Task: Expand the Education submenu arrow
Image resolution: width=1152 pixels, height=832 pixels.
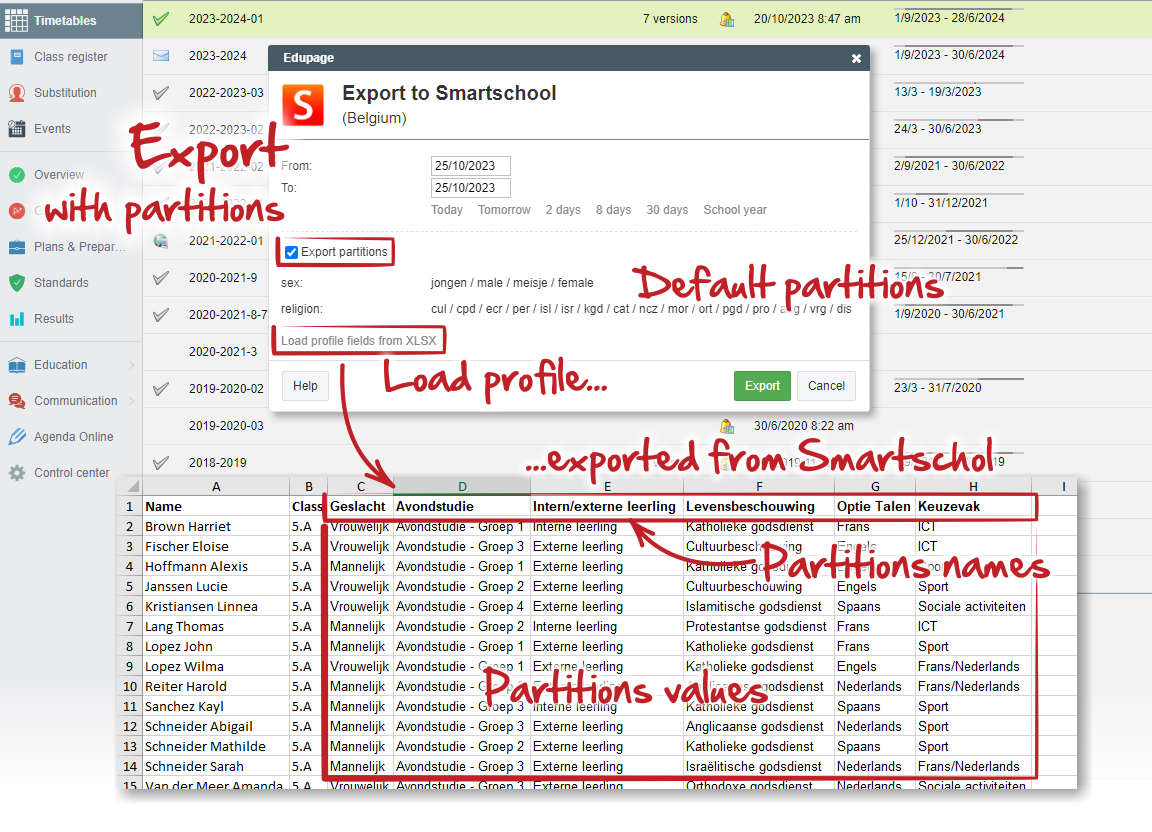Action: click(132, 365)
